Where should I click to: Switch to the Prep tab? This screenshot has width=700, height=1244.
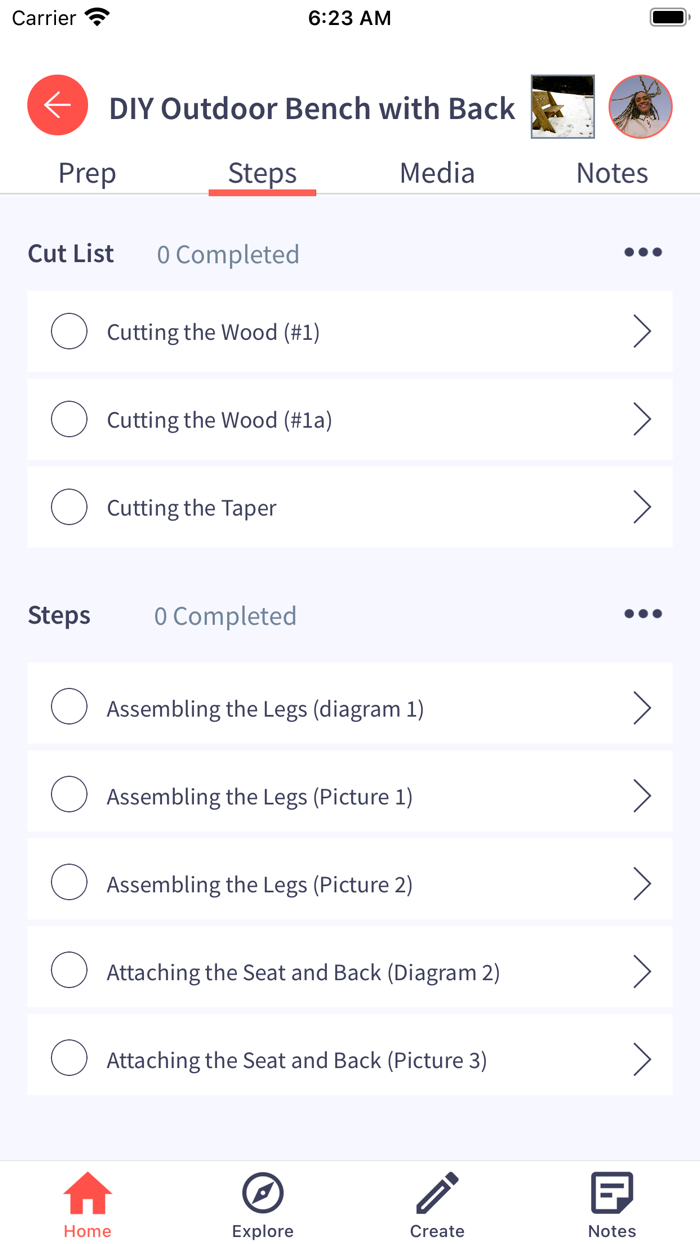pyautogui.click(x=87, y=173)
